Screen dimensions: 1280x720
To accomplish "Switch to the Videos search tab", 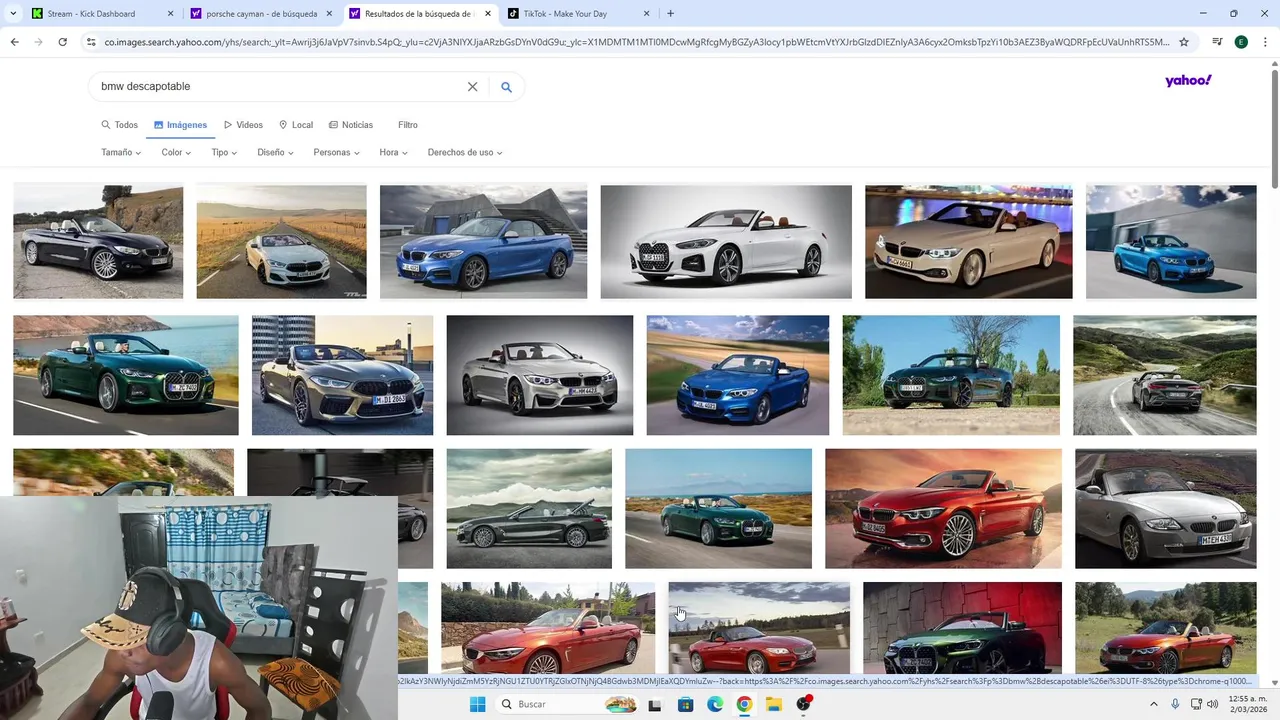I will 243,125.
